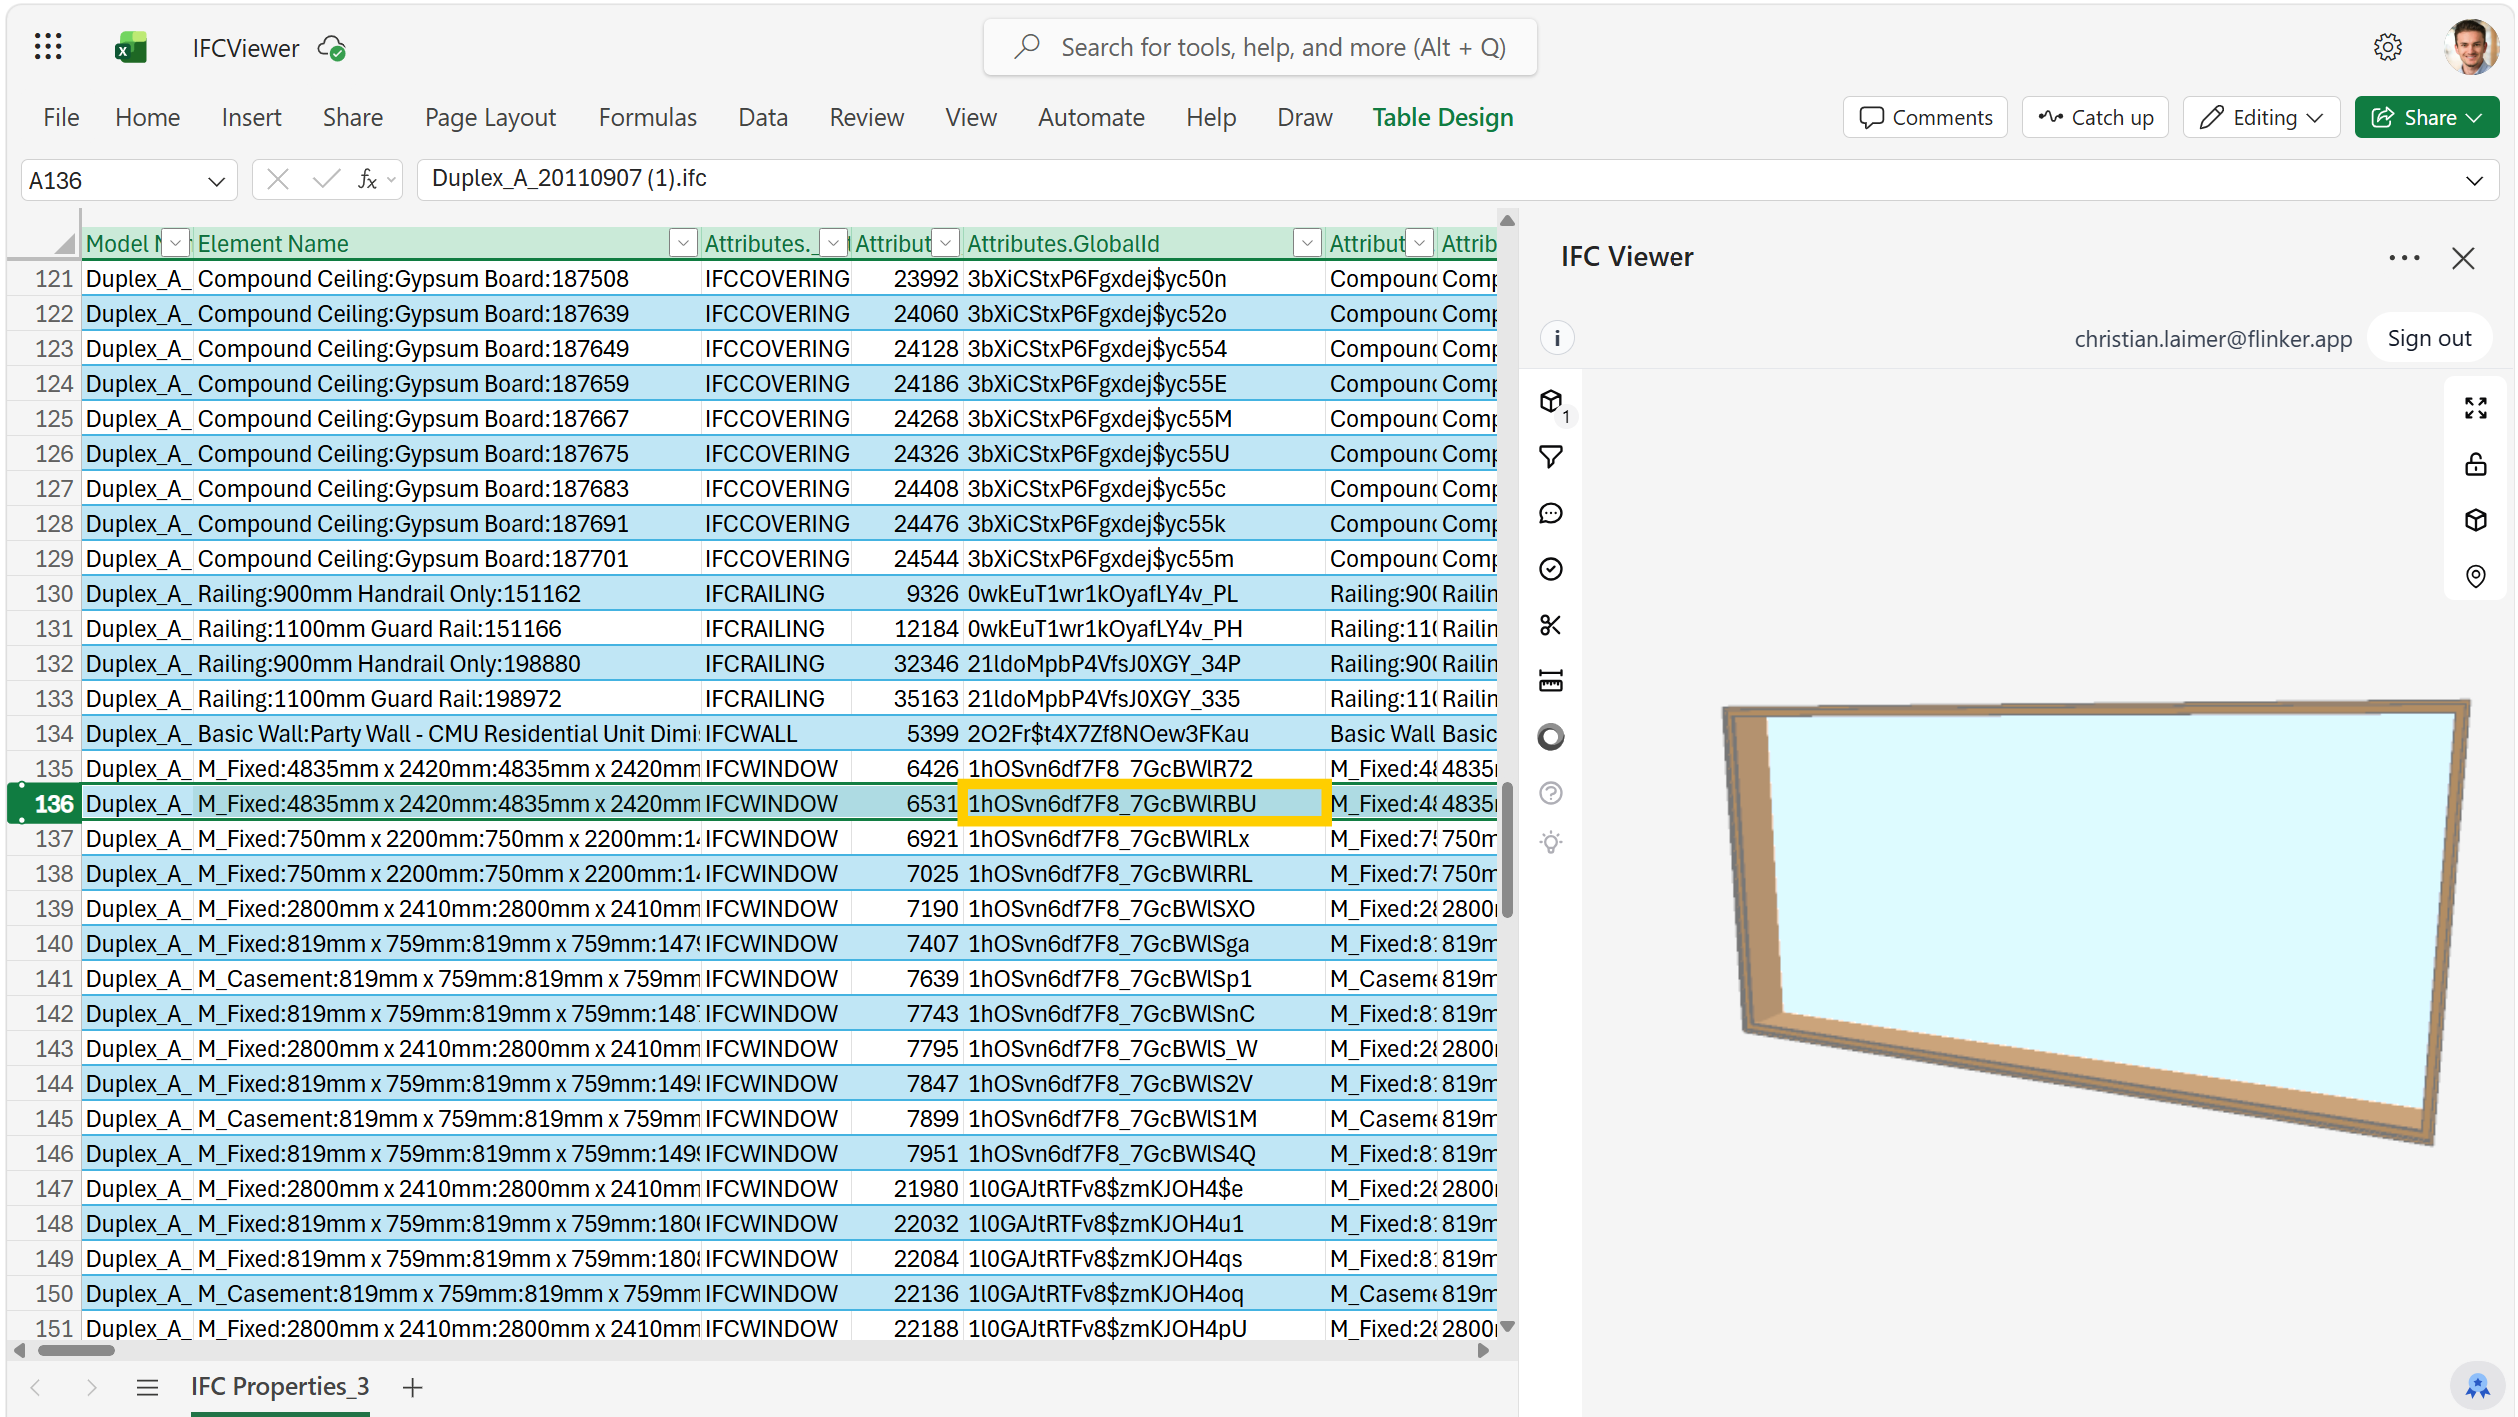Open the Name Box dropdown showing A136

[x=217, y=180]
